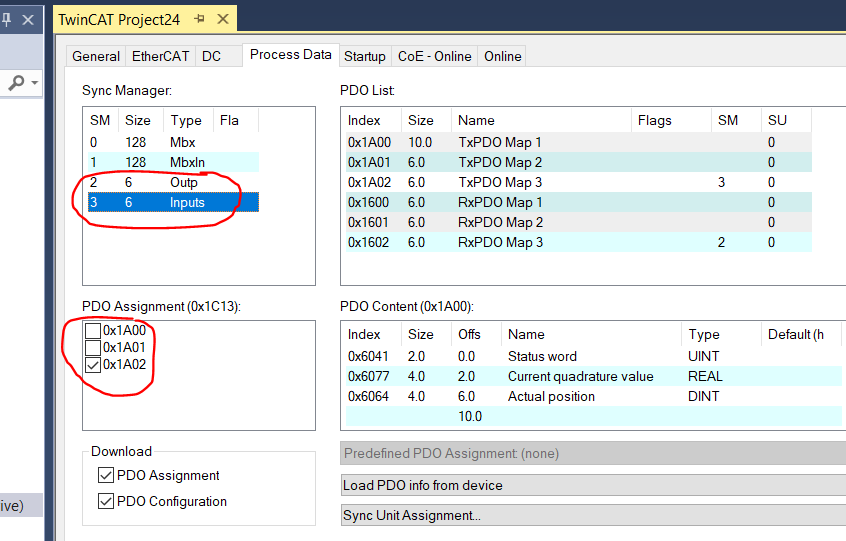Image resolution: width=846 pixels, height=541 pixels.
Task: Go to the CoE - Online tab
Action: (x=434, y=56)
